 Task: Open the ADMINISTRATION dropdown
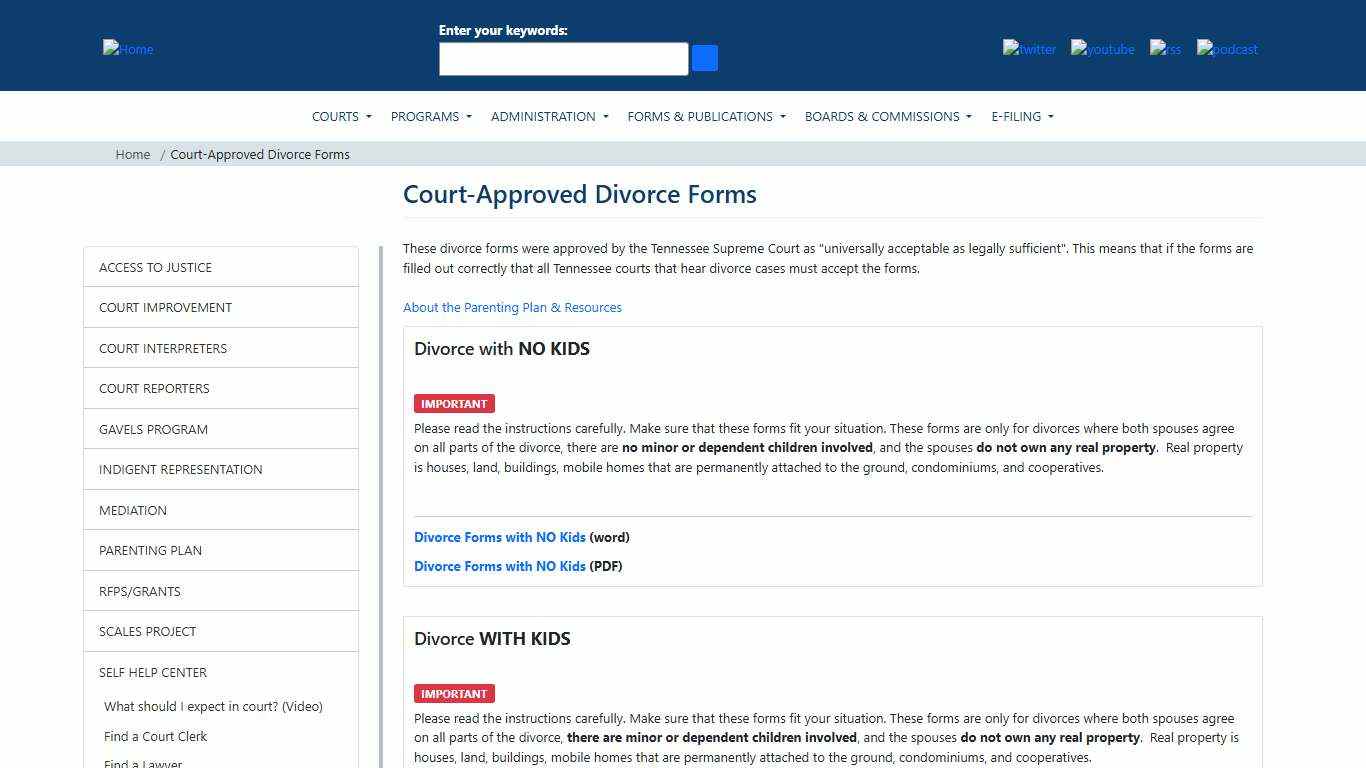(x=549, y=116)
